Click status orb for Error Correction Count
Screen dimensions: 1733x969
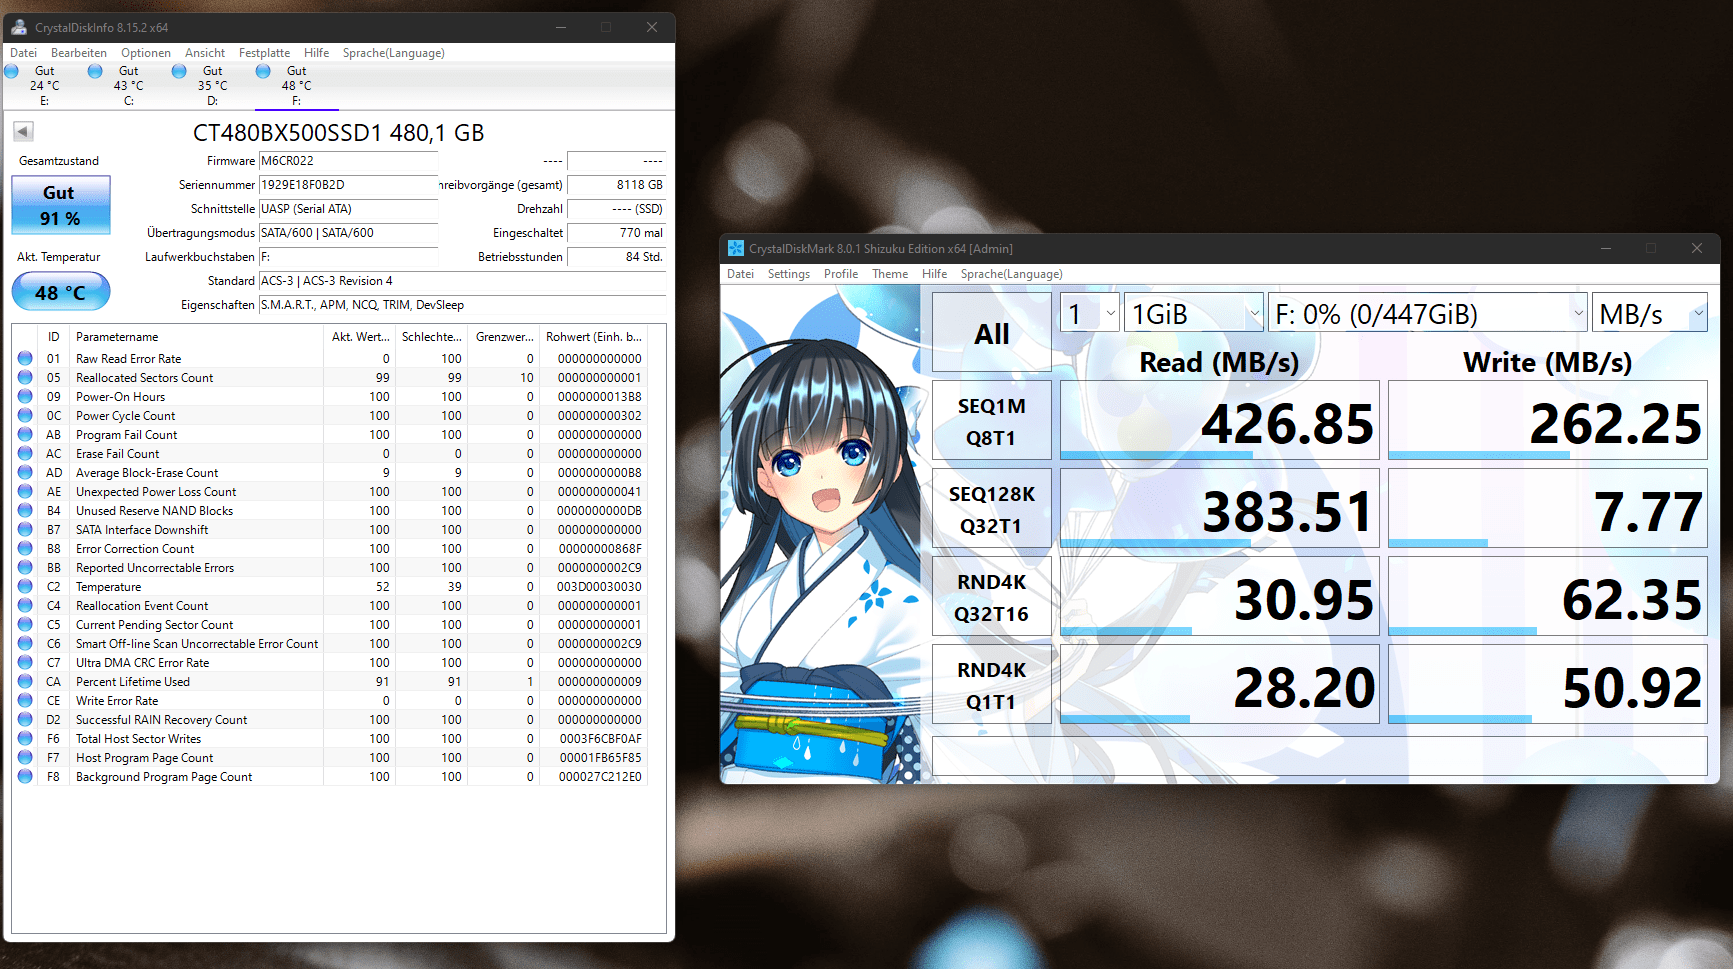(x=25, y=548)
